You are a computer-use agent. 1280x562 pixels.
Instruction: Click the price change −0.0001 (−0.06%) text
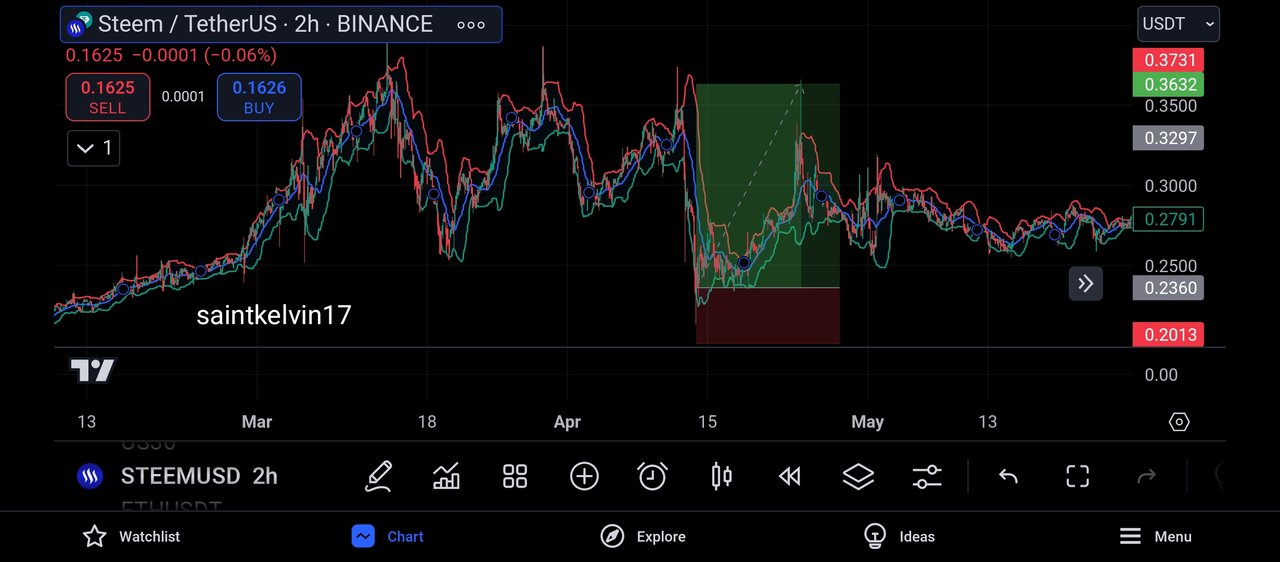(205, 55)
